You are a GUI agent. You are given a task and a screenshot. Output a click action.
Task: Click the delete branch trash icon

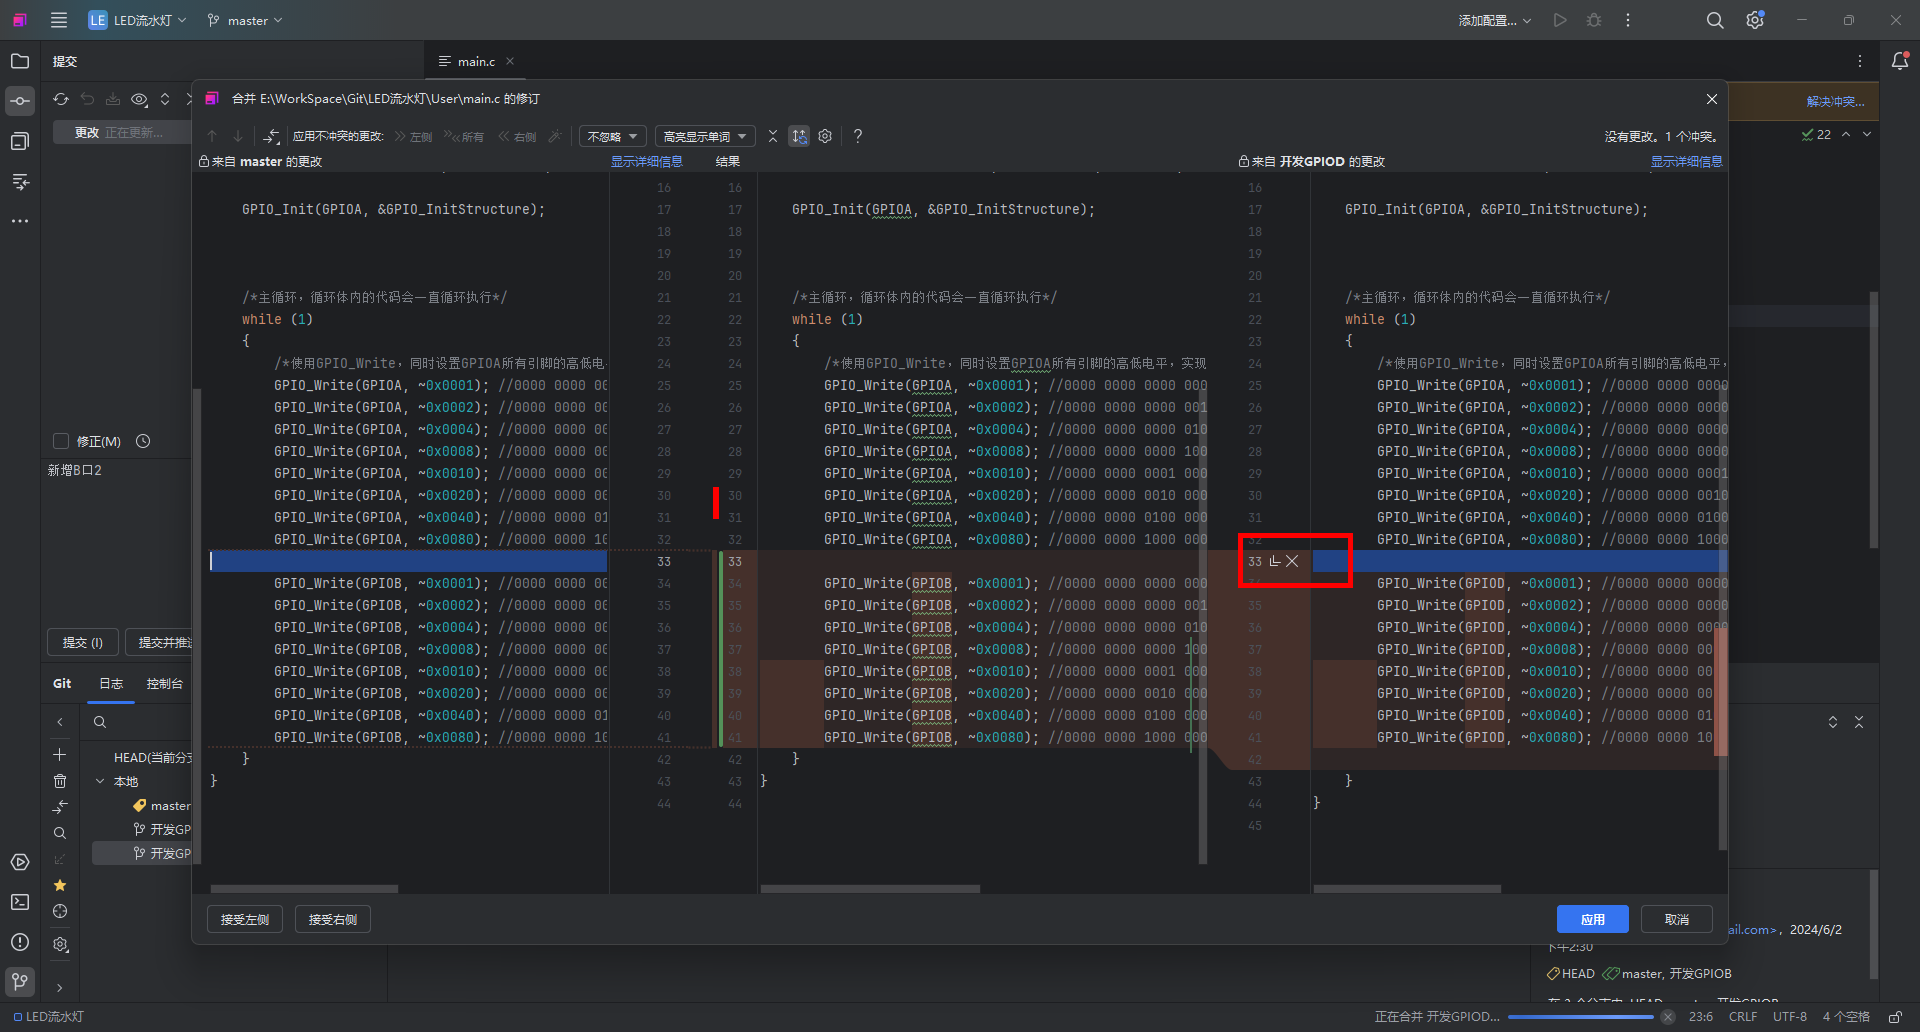(60, 781)
